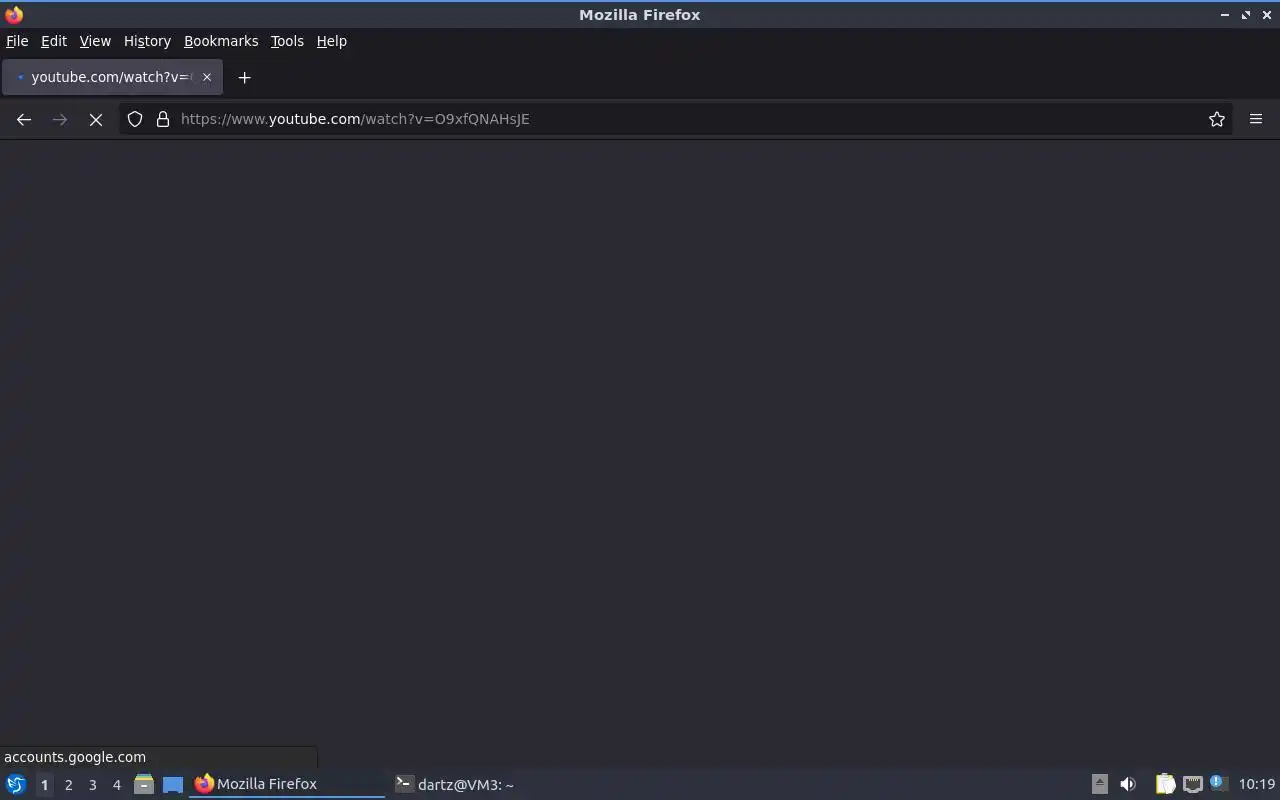Open the tray removable-media eject icon

1099,784
